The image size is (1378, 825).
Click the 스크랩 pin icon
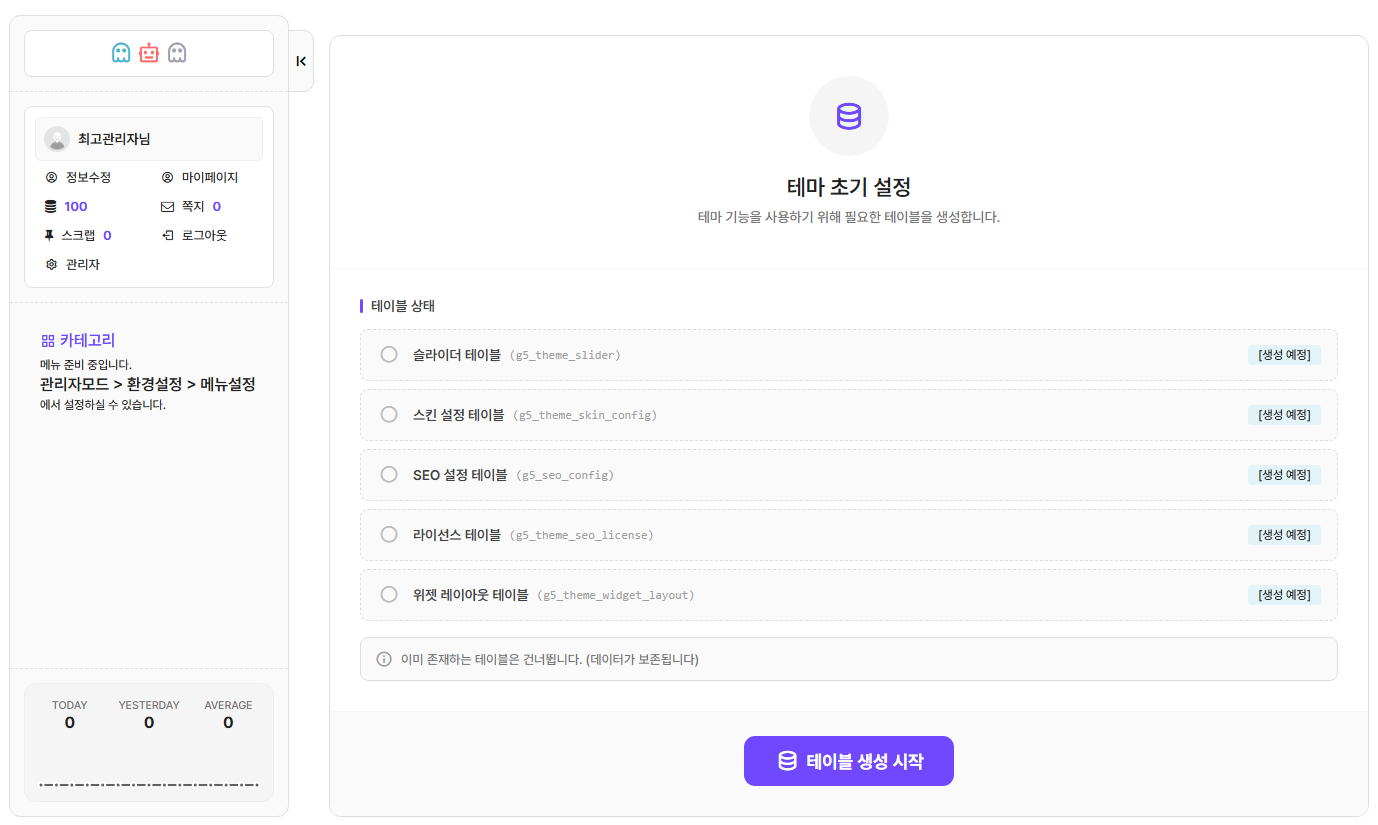pos(50,236)
